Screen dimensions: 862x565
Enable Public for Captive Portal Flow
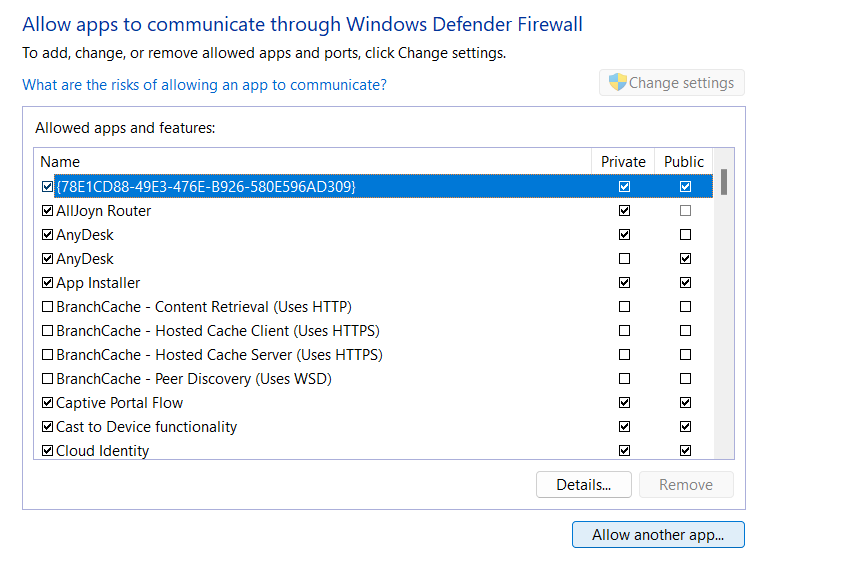685,403
